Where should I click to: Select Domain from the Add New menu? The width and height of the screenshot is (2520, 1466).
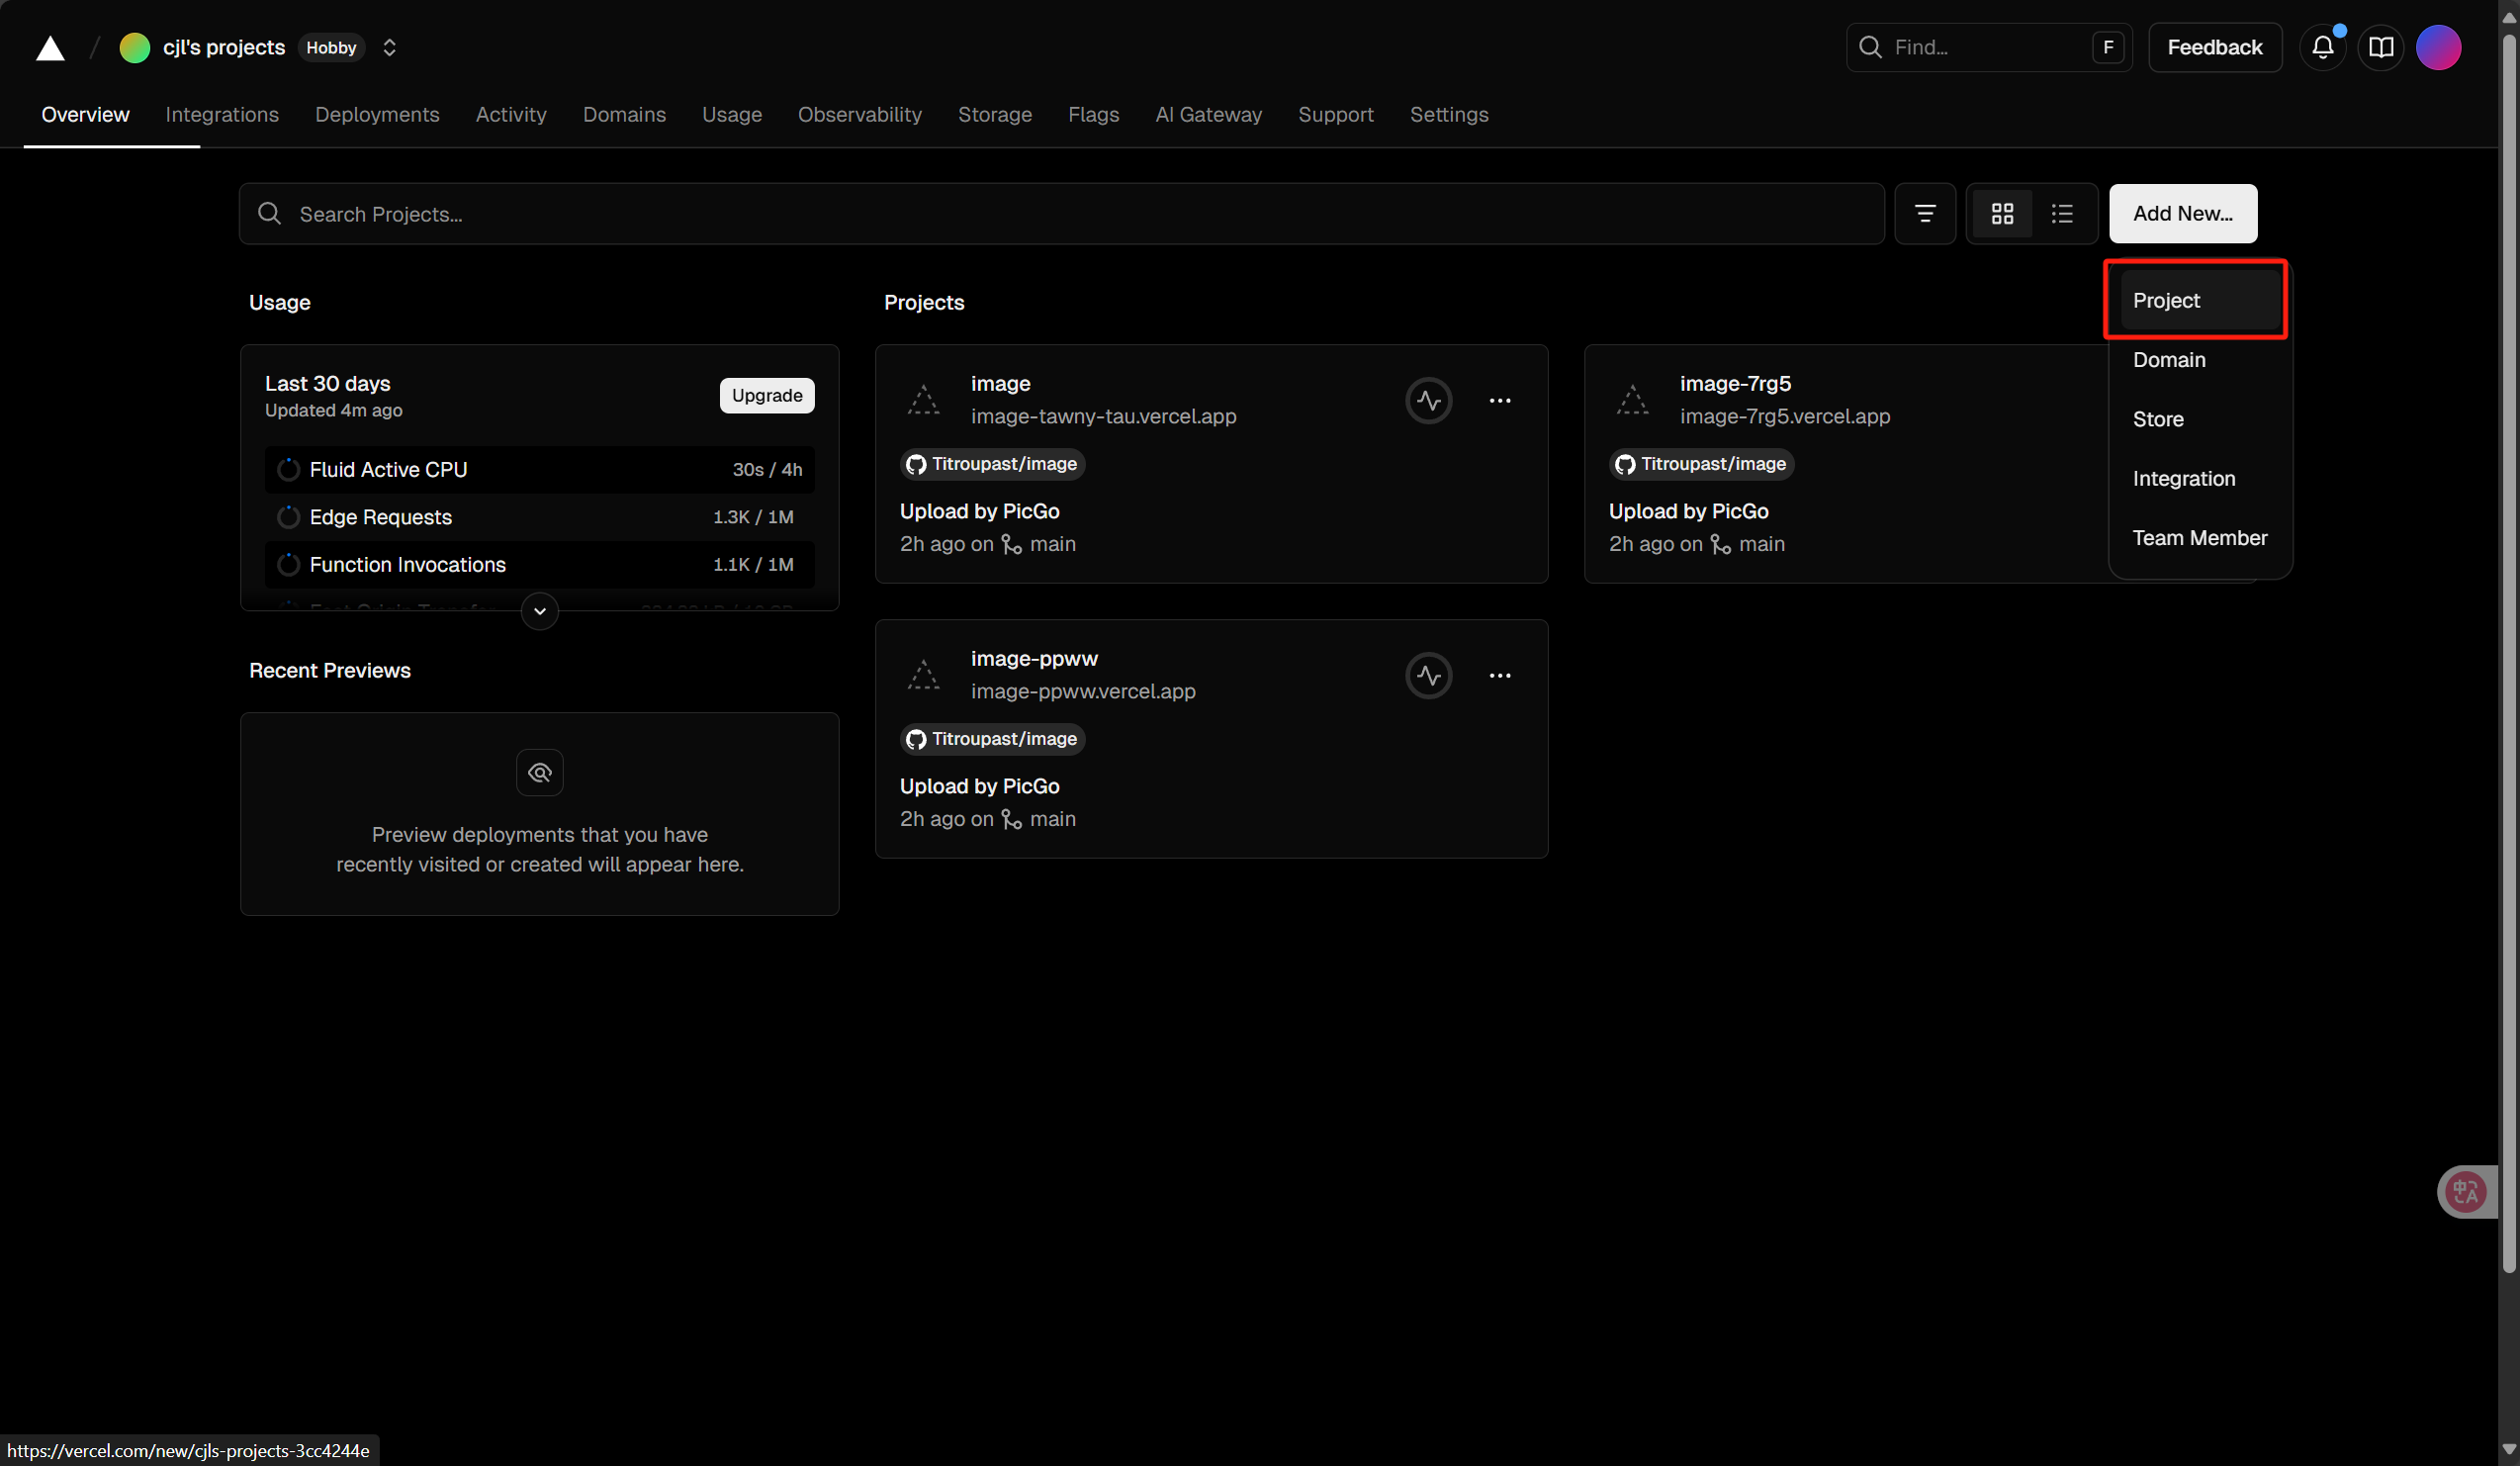[x=2168, y=359]
